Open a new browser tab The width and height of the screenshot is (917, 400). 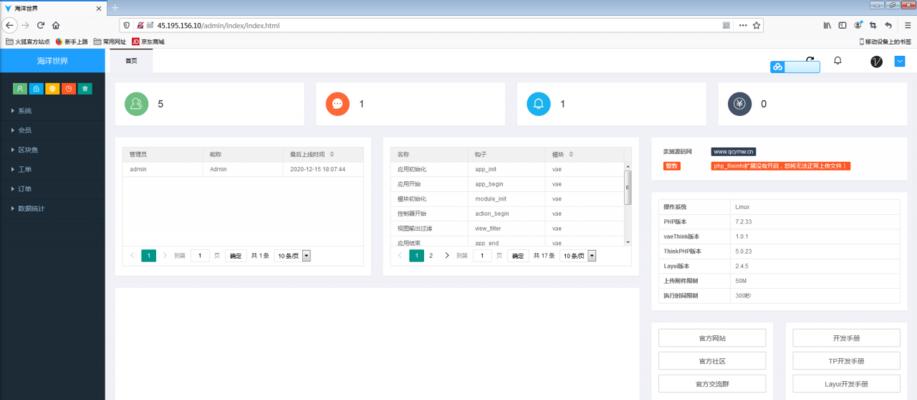(115, 8)
